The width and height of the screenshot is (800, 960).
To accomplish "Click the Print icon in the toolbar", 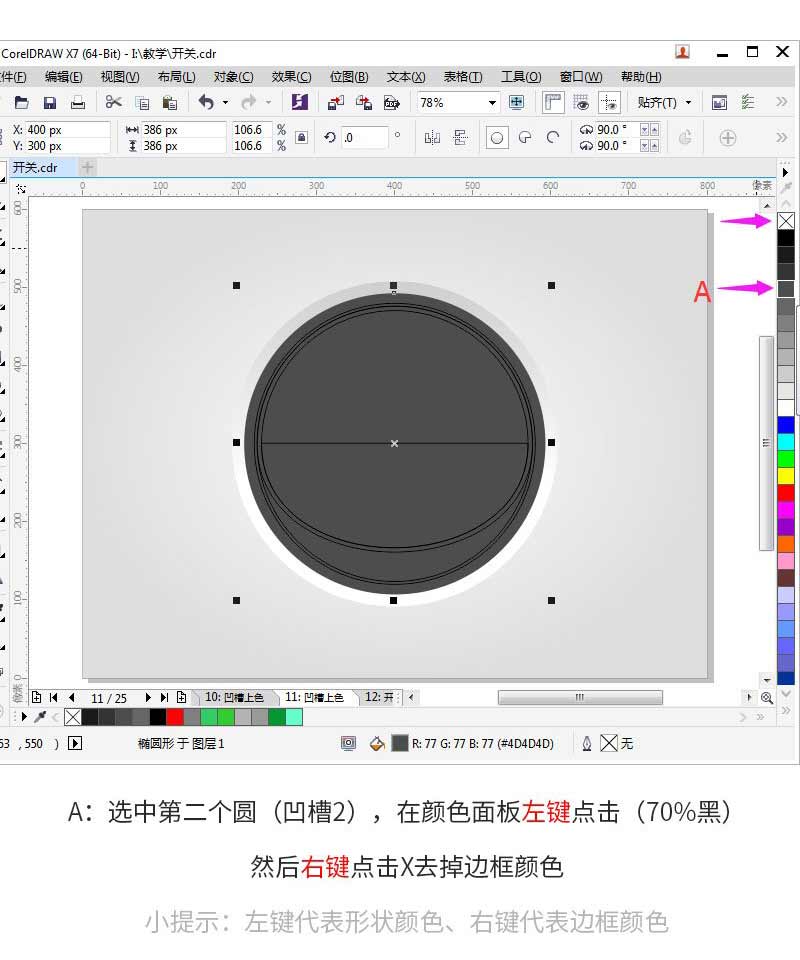I will 78,102.
